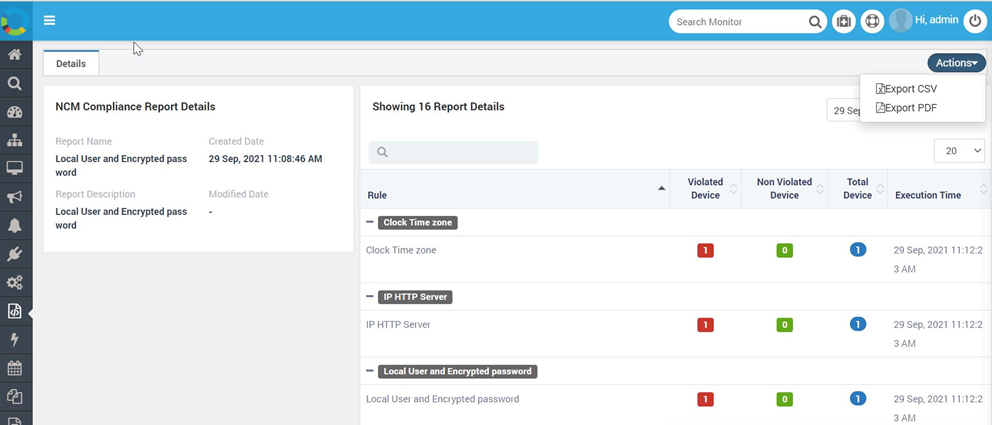Open the network topology sidebar icon
The height and width of the screenshot is (425, 992).
pyautogui.click(x=15, y=140)
